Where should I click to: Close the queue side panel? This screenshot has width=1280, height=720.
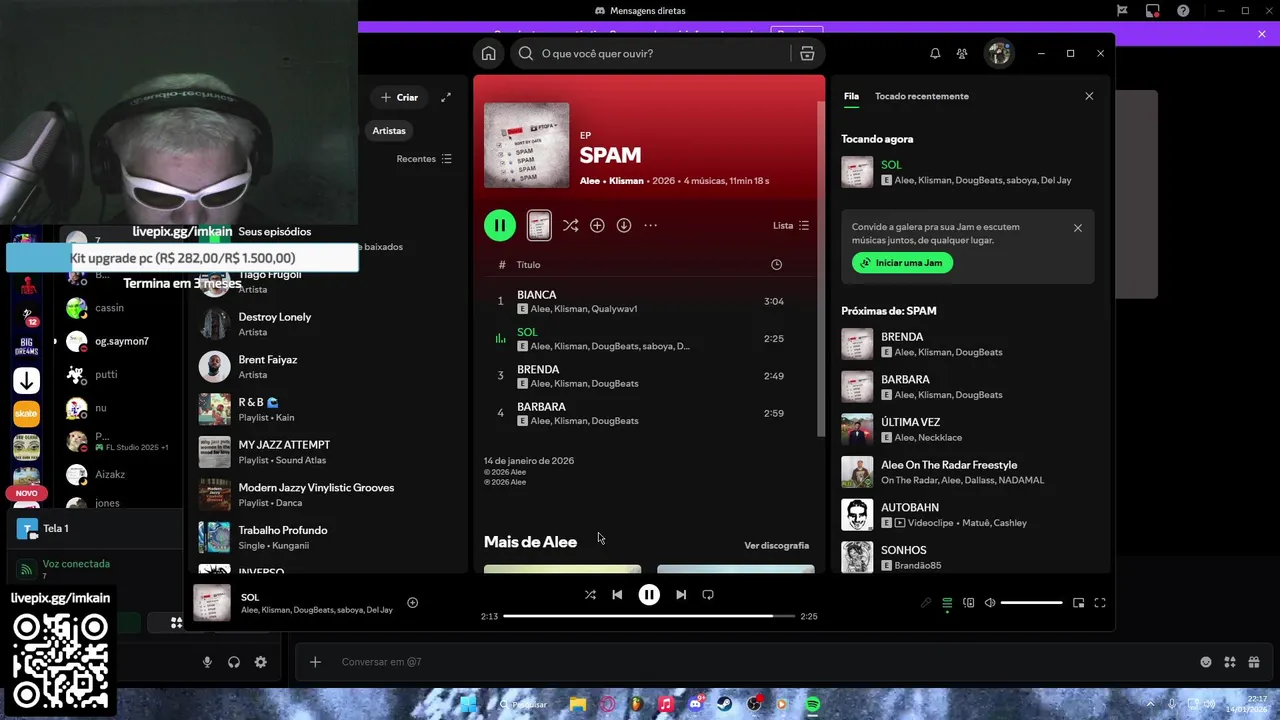(x=1089, y=96)
